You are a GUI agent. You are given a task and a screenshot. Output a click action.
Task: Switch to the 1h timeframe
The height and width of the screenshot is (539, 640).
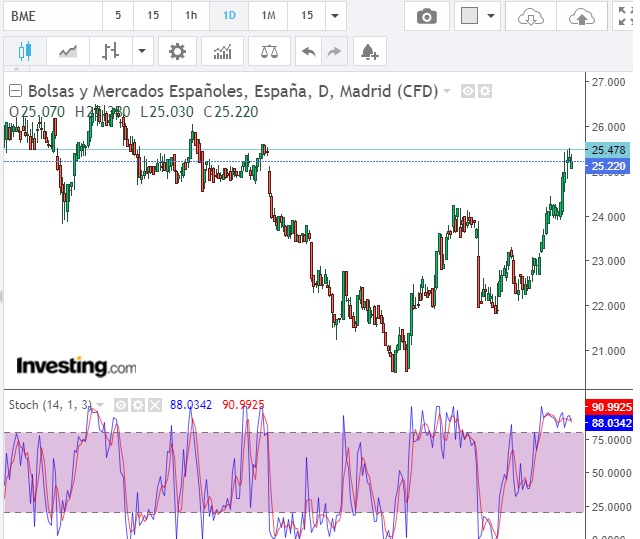pyautogui.click(x=190, y=16)
